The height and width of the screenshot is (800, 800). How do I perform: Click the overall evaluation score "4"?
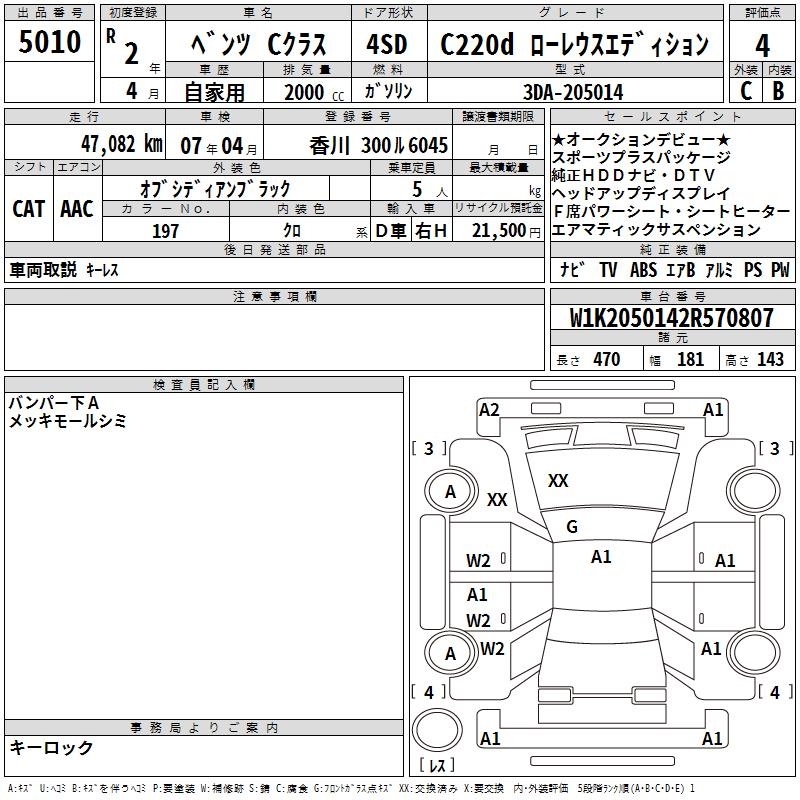coord(762,45)
